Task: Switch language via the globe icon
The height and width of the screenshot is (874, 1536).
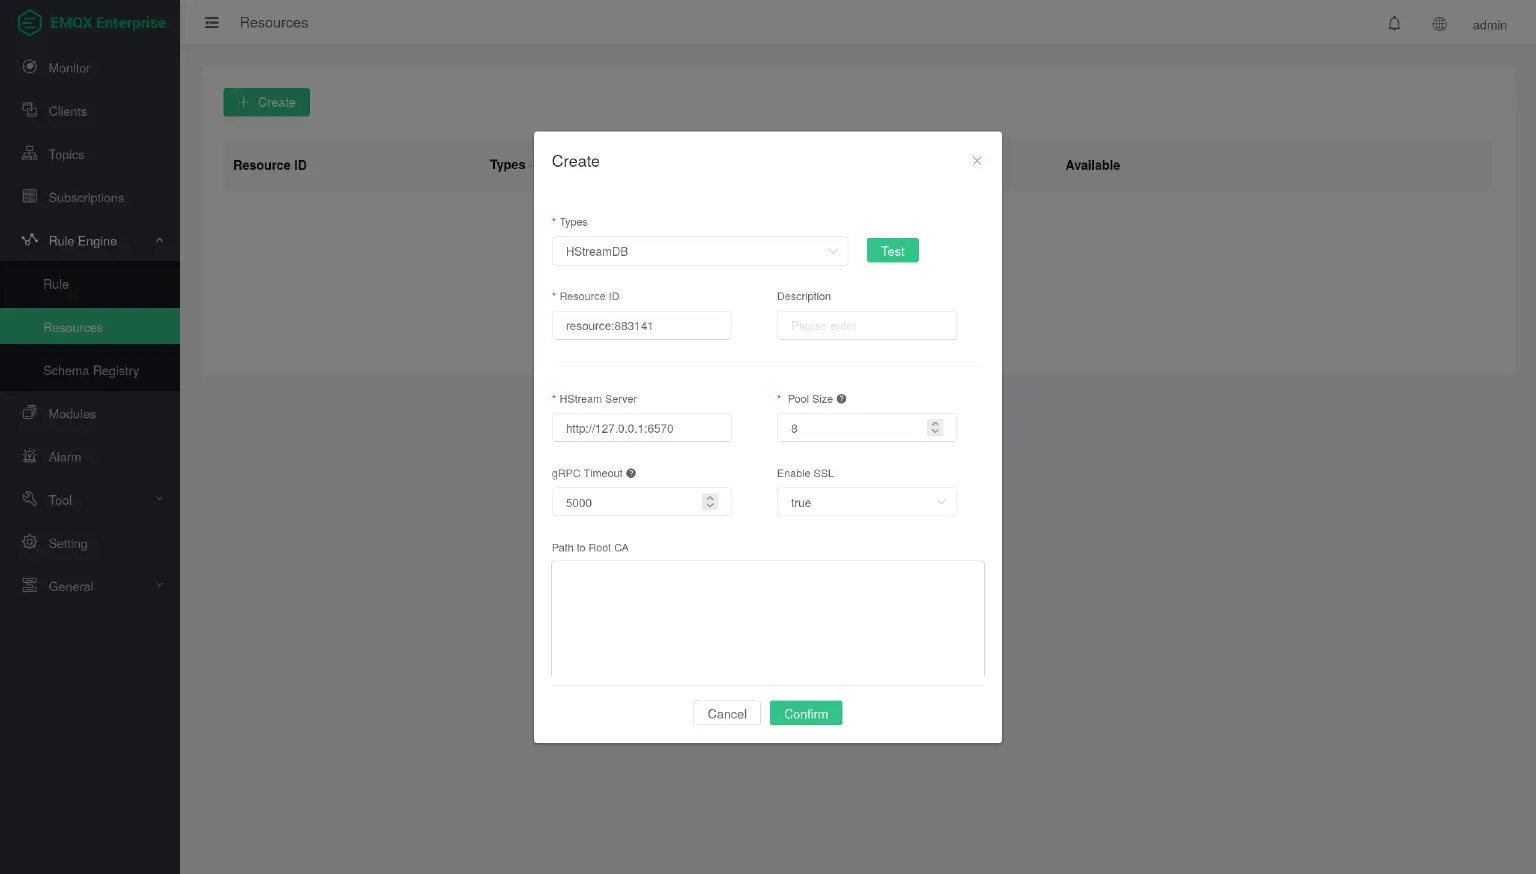Action: click(x=1439, y=23)
